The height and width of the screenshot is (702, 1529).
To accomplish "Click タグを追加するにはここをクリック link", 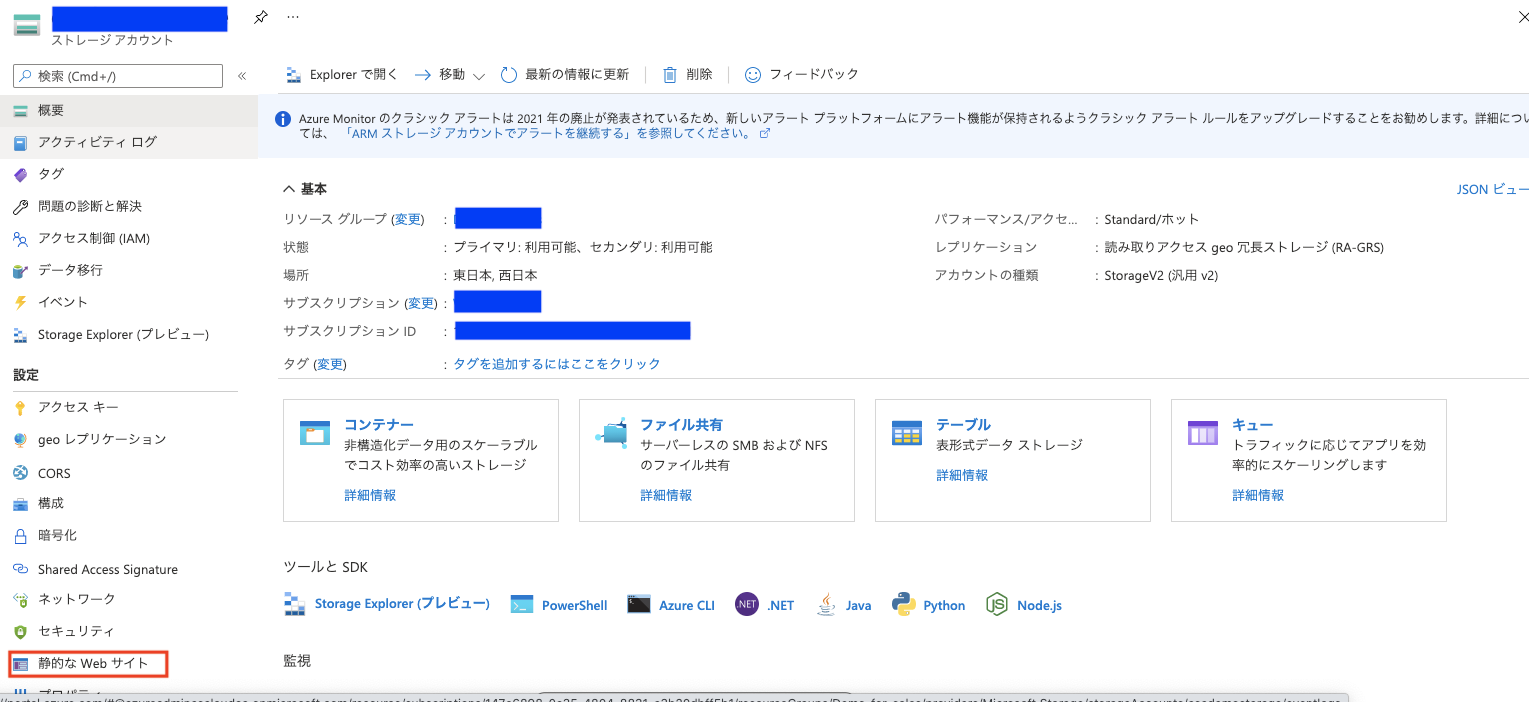I will 557,364.
